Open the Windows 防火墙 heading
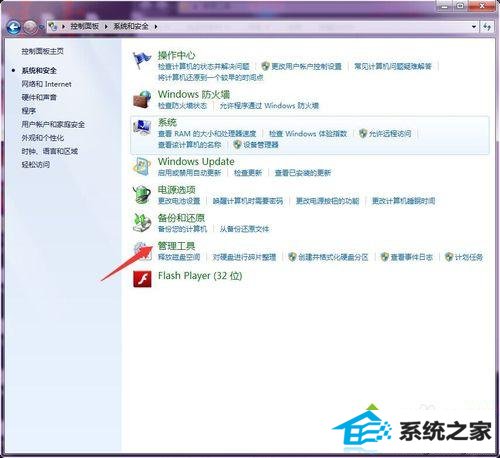This screenshot has width=500, height=458. [x=194, y=94]
